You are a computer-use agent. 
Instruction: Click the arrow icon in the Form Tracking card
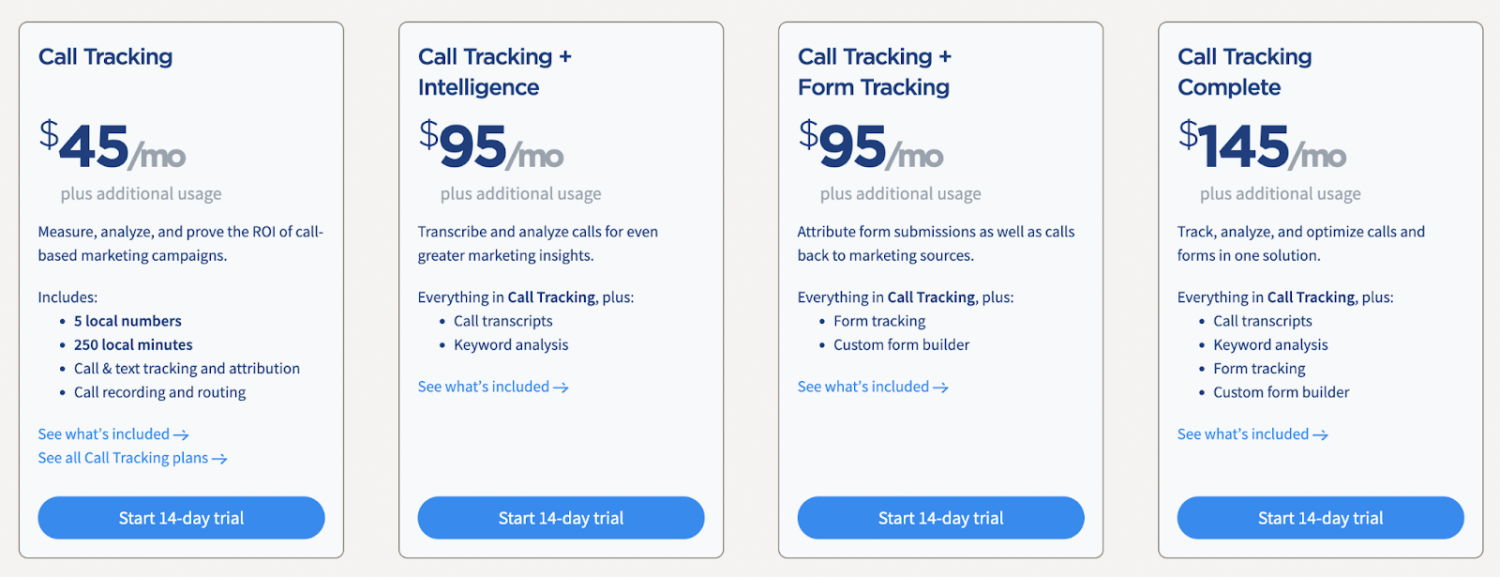point(942,386)
